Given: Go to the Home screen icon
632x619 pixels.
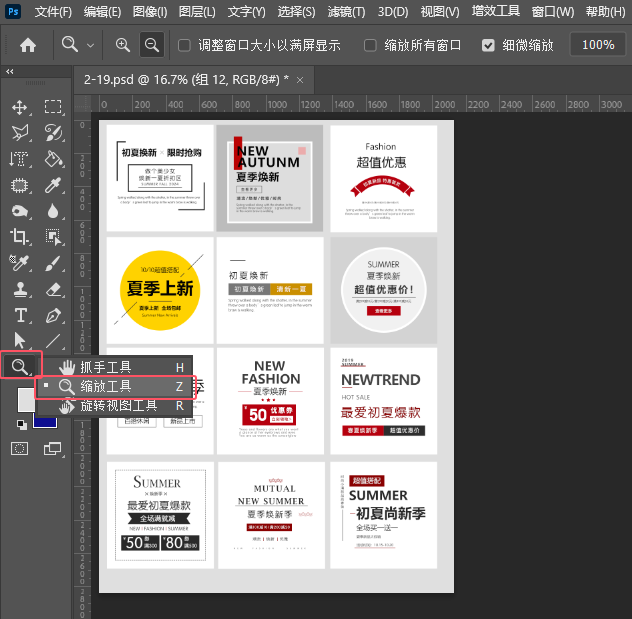Looking at the screenshot, I should pyautogui.click(x=28, y=45).
